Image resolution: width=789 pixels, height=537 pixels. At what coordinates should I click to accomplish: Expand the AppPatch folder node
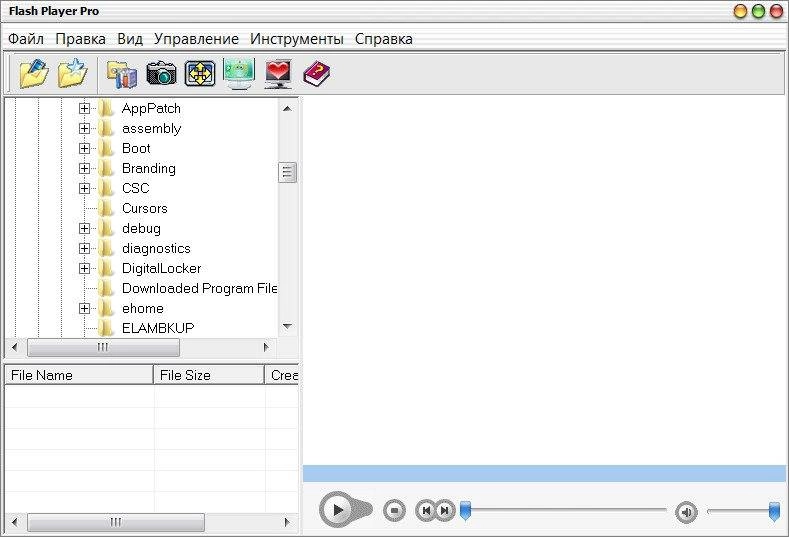click(x=85, y=108)
